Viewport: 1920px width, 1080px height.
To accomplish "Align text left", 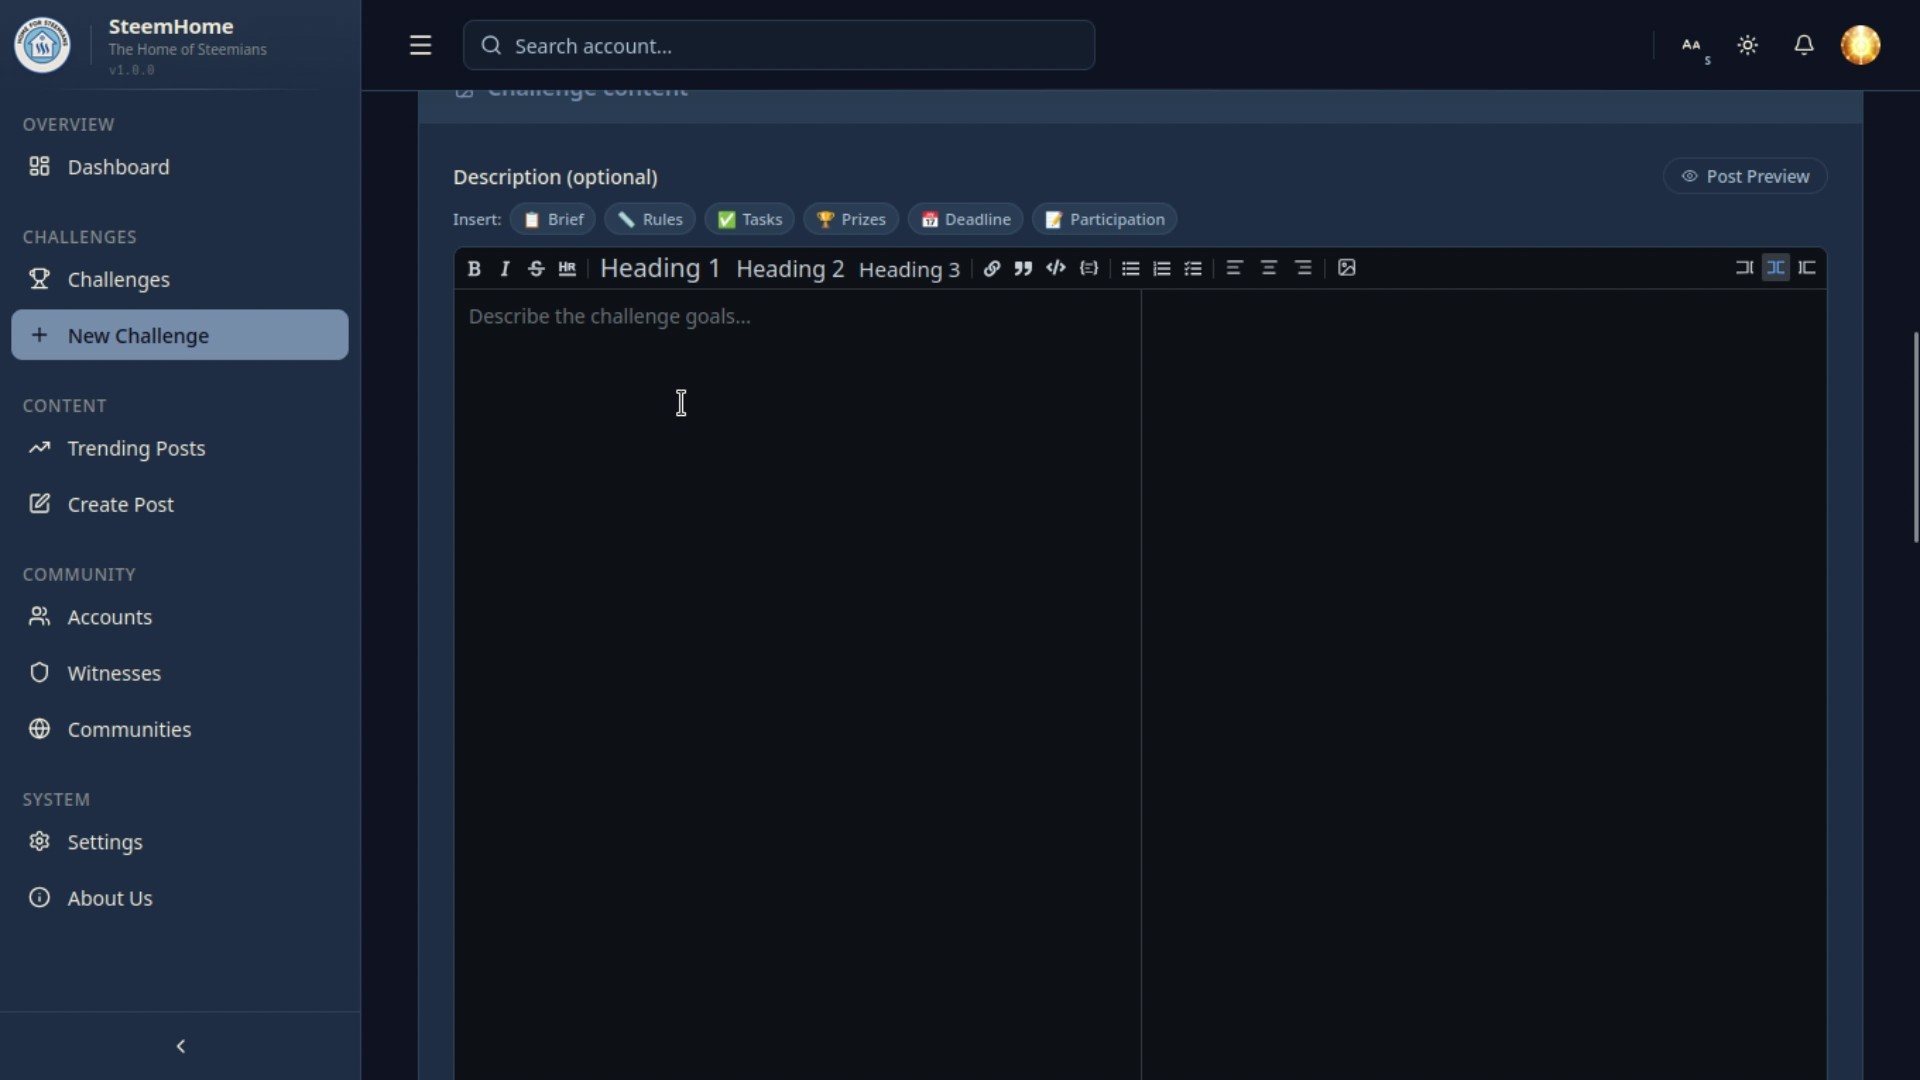I will click(x=1234, y=268).
